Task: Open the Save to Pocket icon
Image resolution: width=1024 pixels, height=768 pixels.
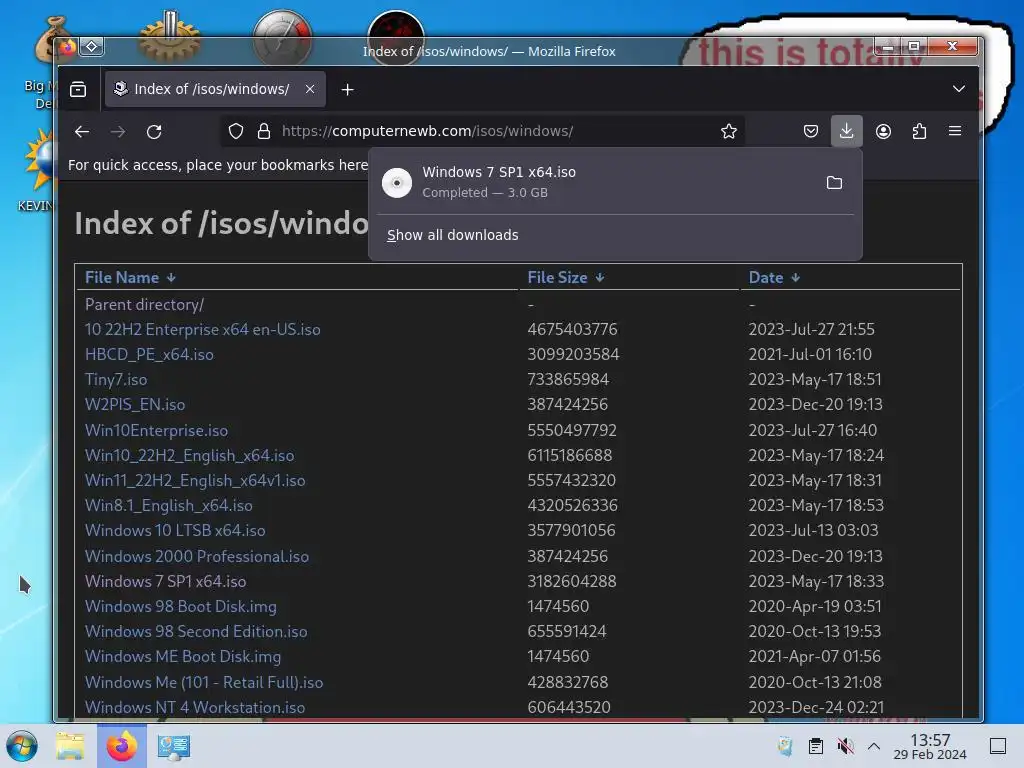Action: pos(810,132)
